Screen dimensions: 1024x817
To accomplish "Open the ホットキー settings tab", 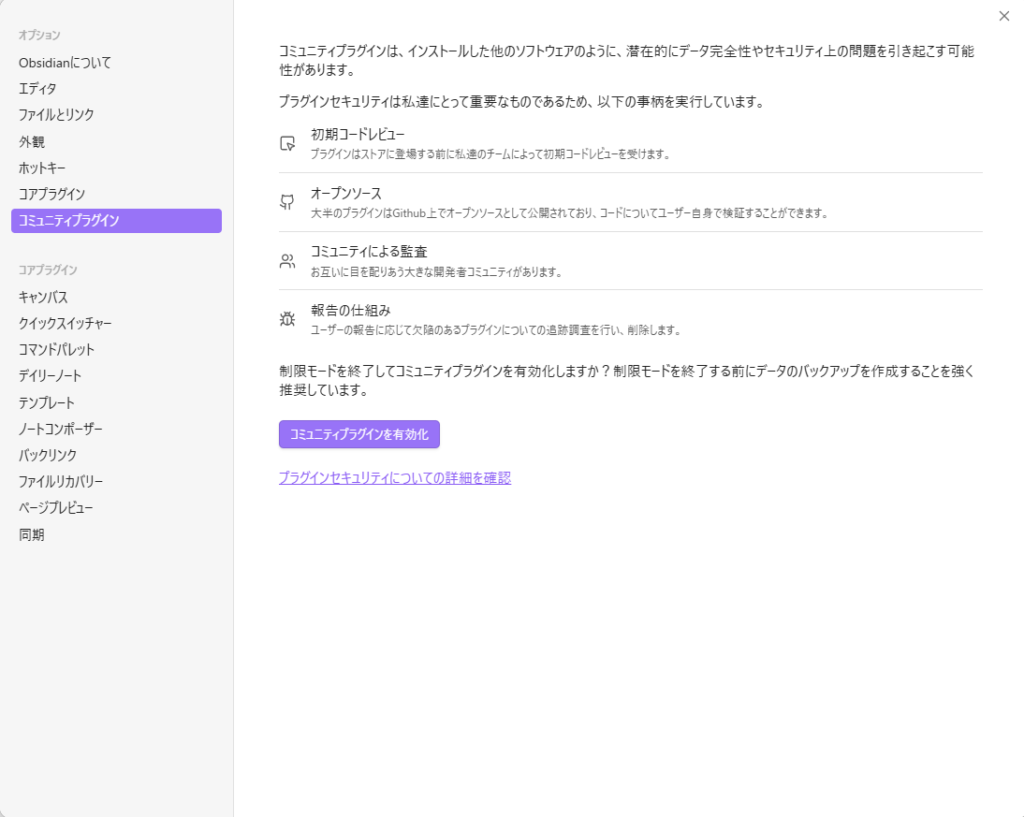I will [42, 168].
